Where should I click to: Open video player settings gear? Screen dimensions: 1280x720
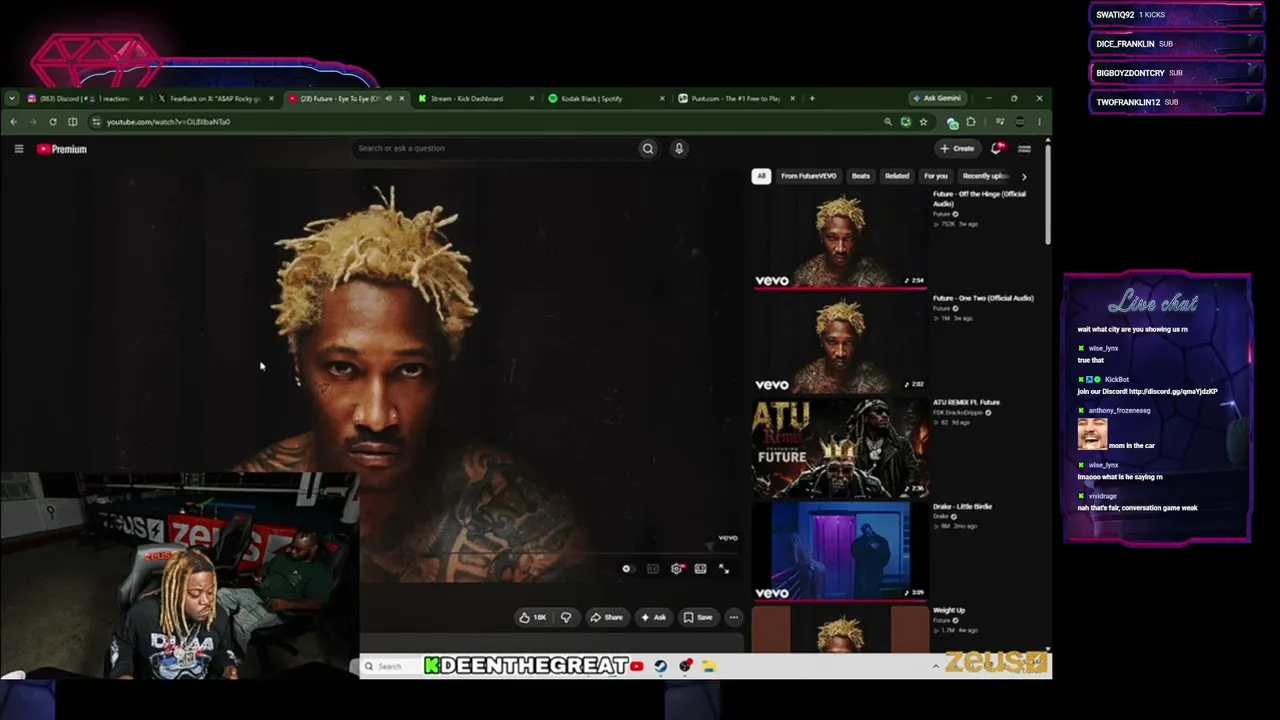(x=677, y=569)
